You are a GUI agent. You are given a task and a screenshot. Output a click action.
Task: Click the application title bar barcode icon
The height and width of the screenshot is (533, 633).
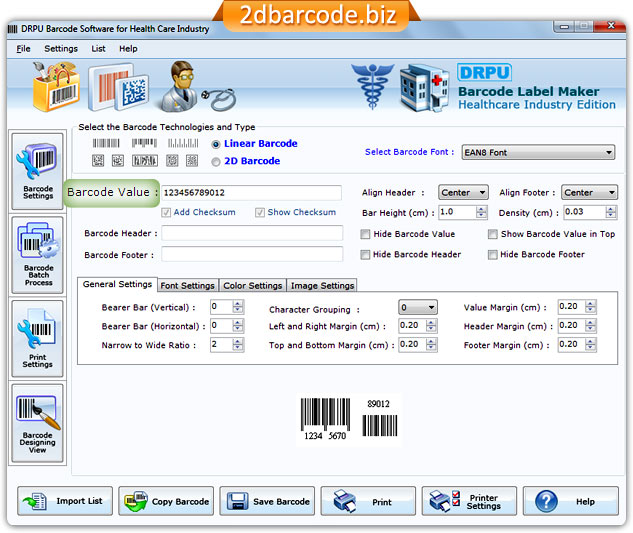point(13,29)
